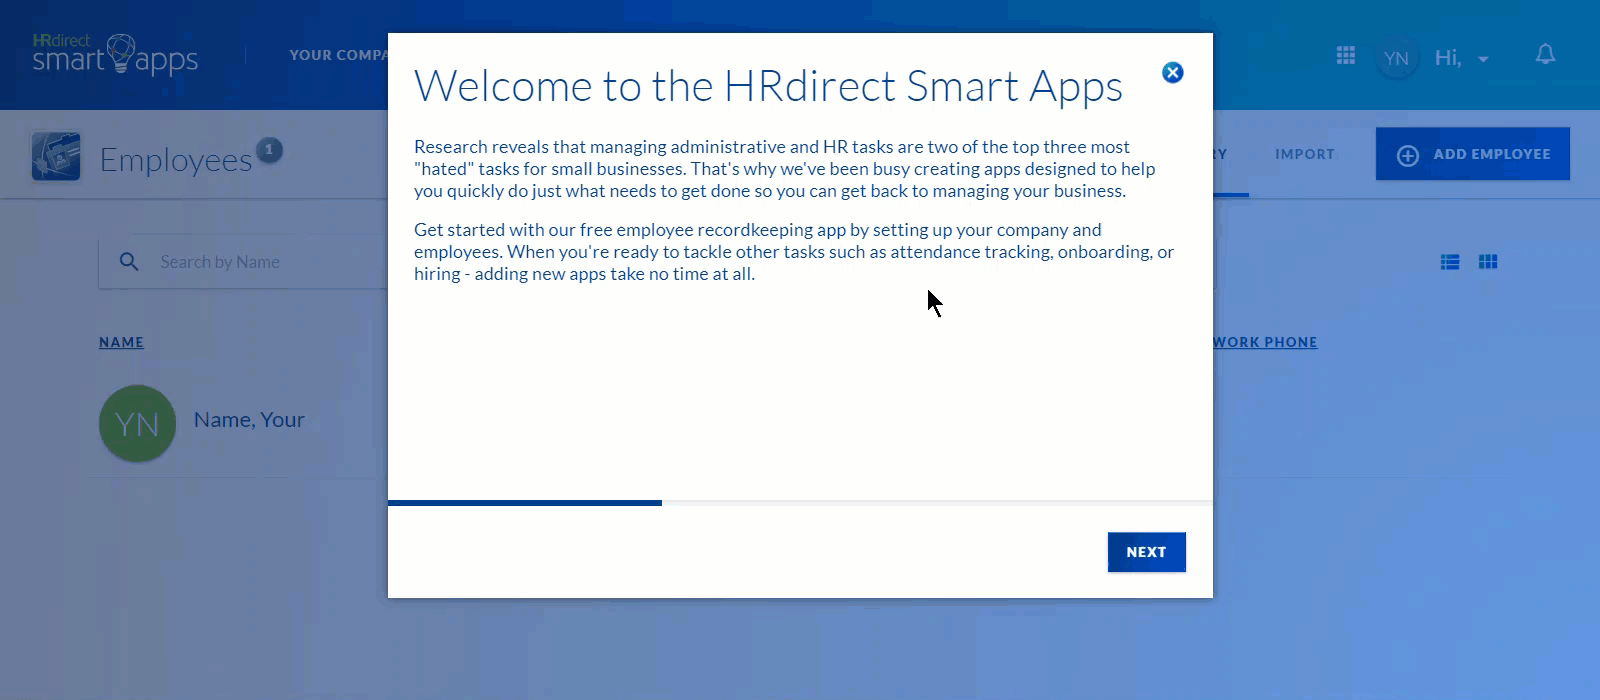Open the Name, Your employee record

click(249, 420)
